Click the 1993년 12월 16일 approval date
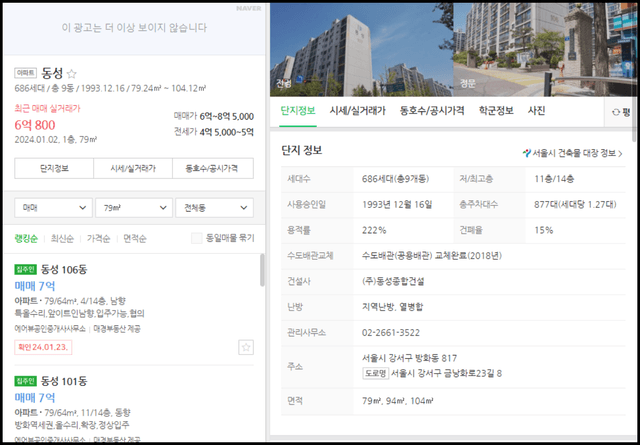The height and width of the screenshot is (445, 640). pos(397,205)
